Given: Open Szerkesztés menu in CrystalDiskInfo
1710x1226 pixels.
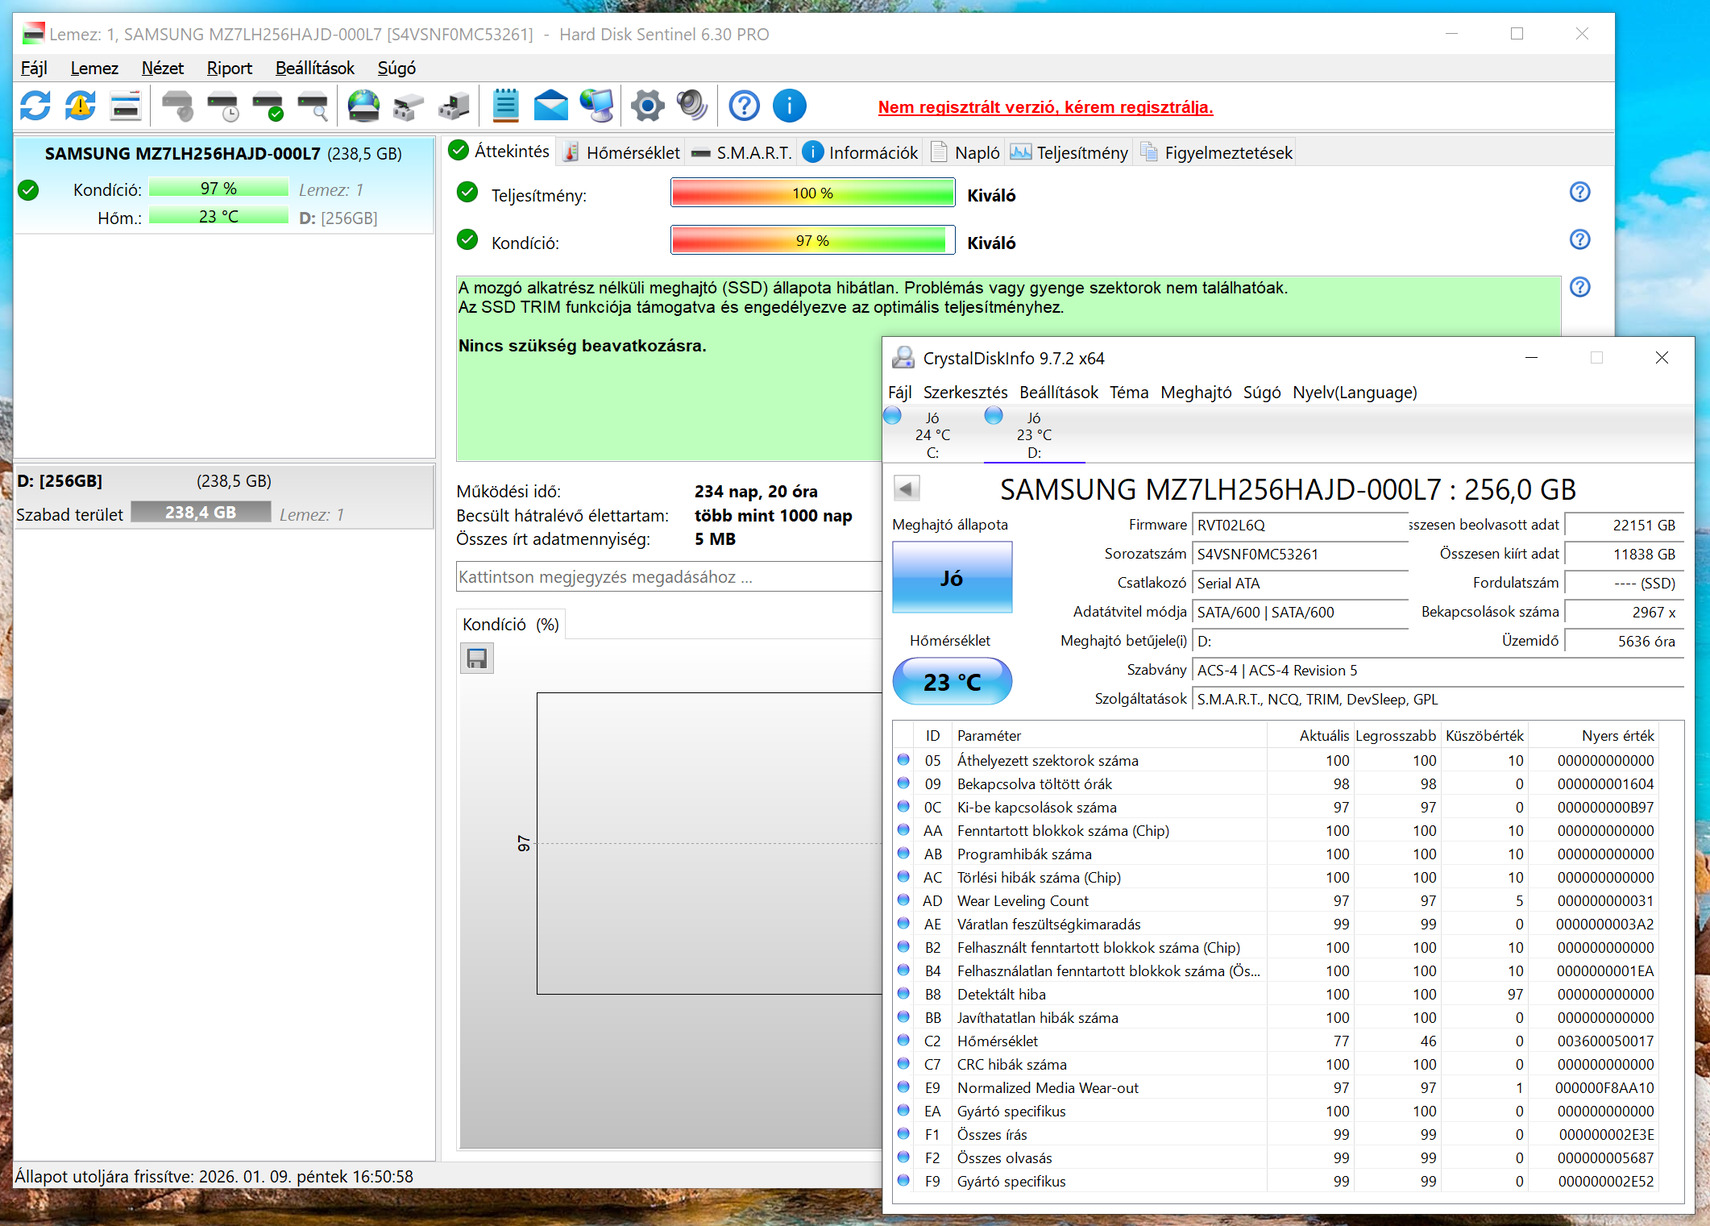Looking at the screenshot, I should coord(965,393).
